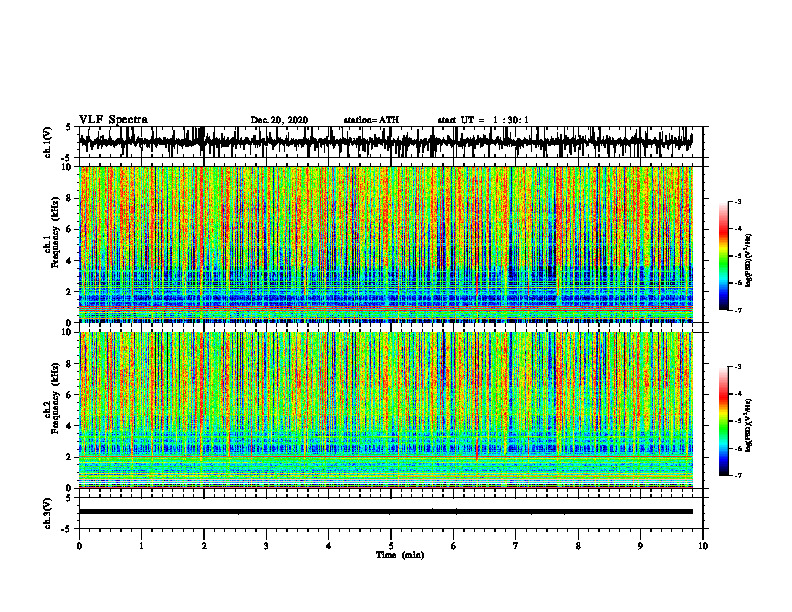792x612 pixels.
Task: Click the ch.1 colorbar log(PSD) unit label
Action: click(749, 261)
